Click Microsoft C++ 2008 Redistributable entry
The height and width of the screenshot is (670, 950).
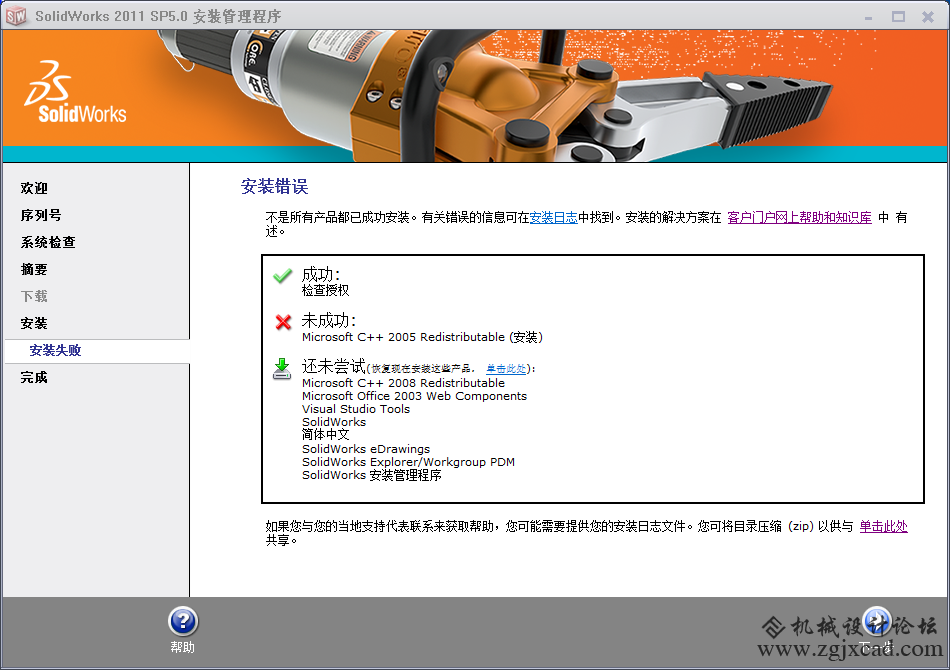coord(404,383)
